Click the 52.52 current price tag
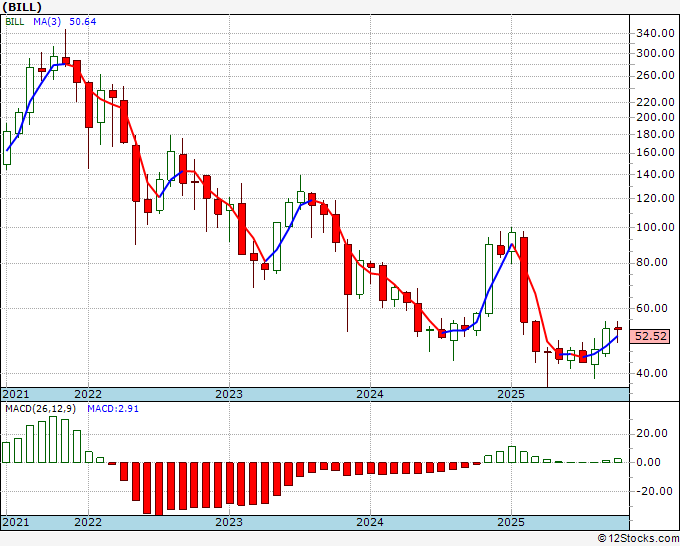This screenshot has width=680, height=546. click(x=650, y=336)
